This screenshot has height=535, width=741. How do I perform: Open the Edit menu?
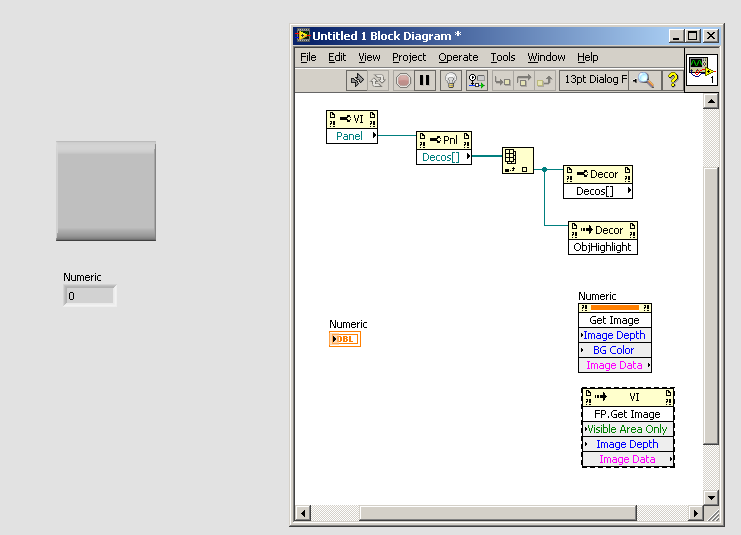click(x=337, y=57)
